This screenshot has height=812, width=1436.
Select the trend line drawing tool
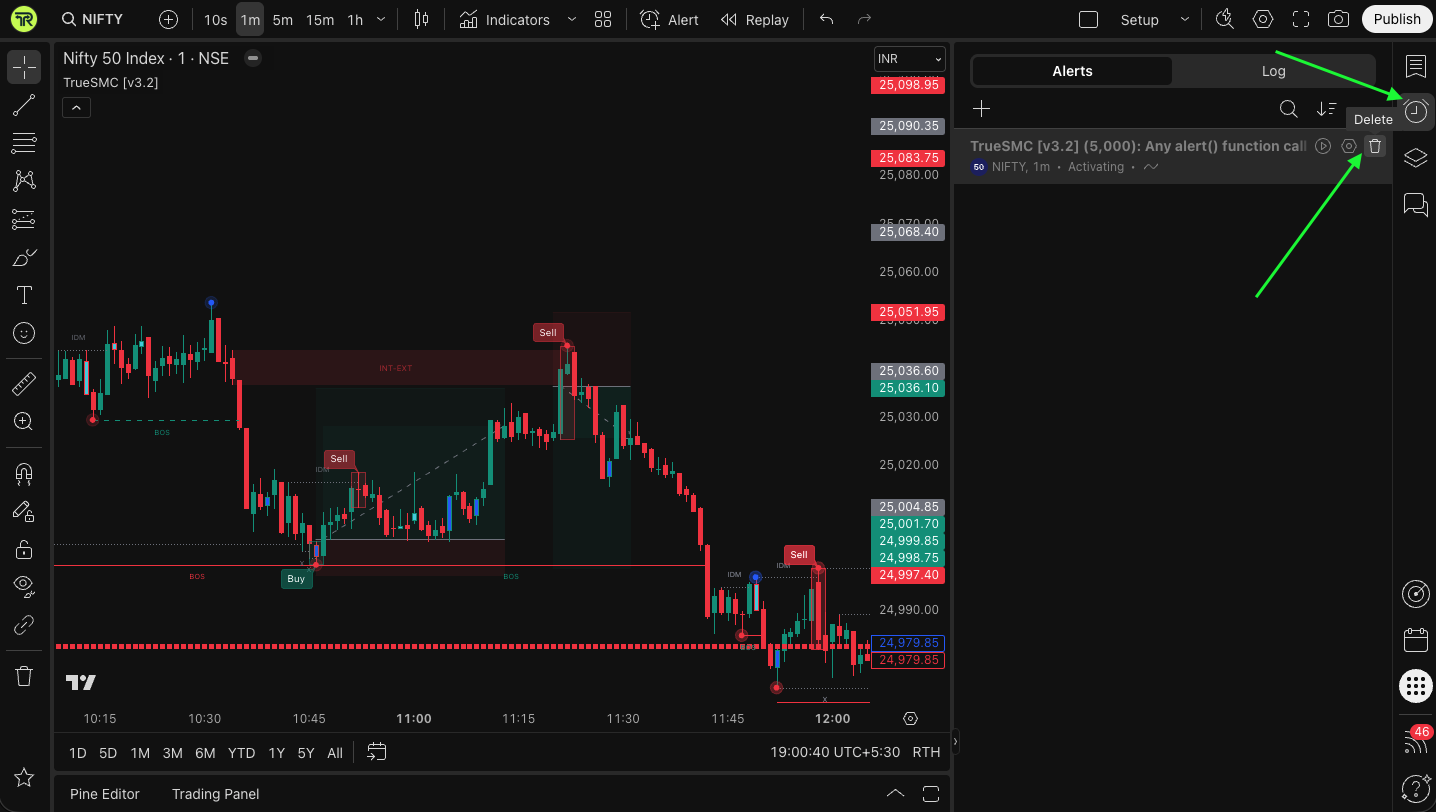[x=24, y=105]
